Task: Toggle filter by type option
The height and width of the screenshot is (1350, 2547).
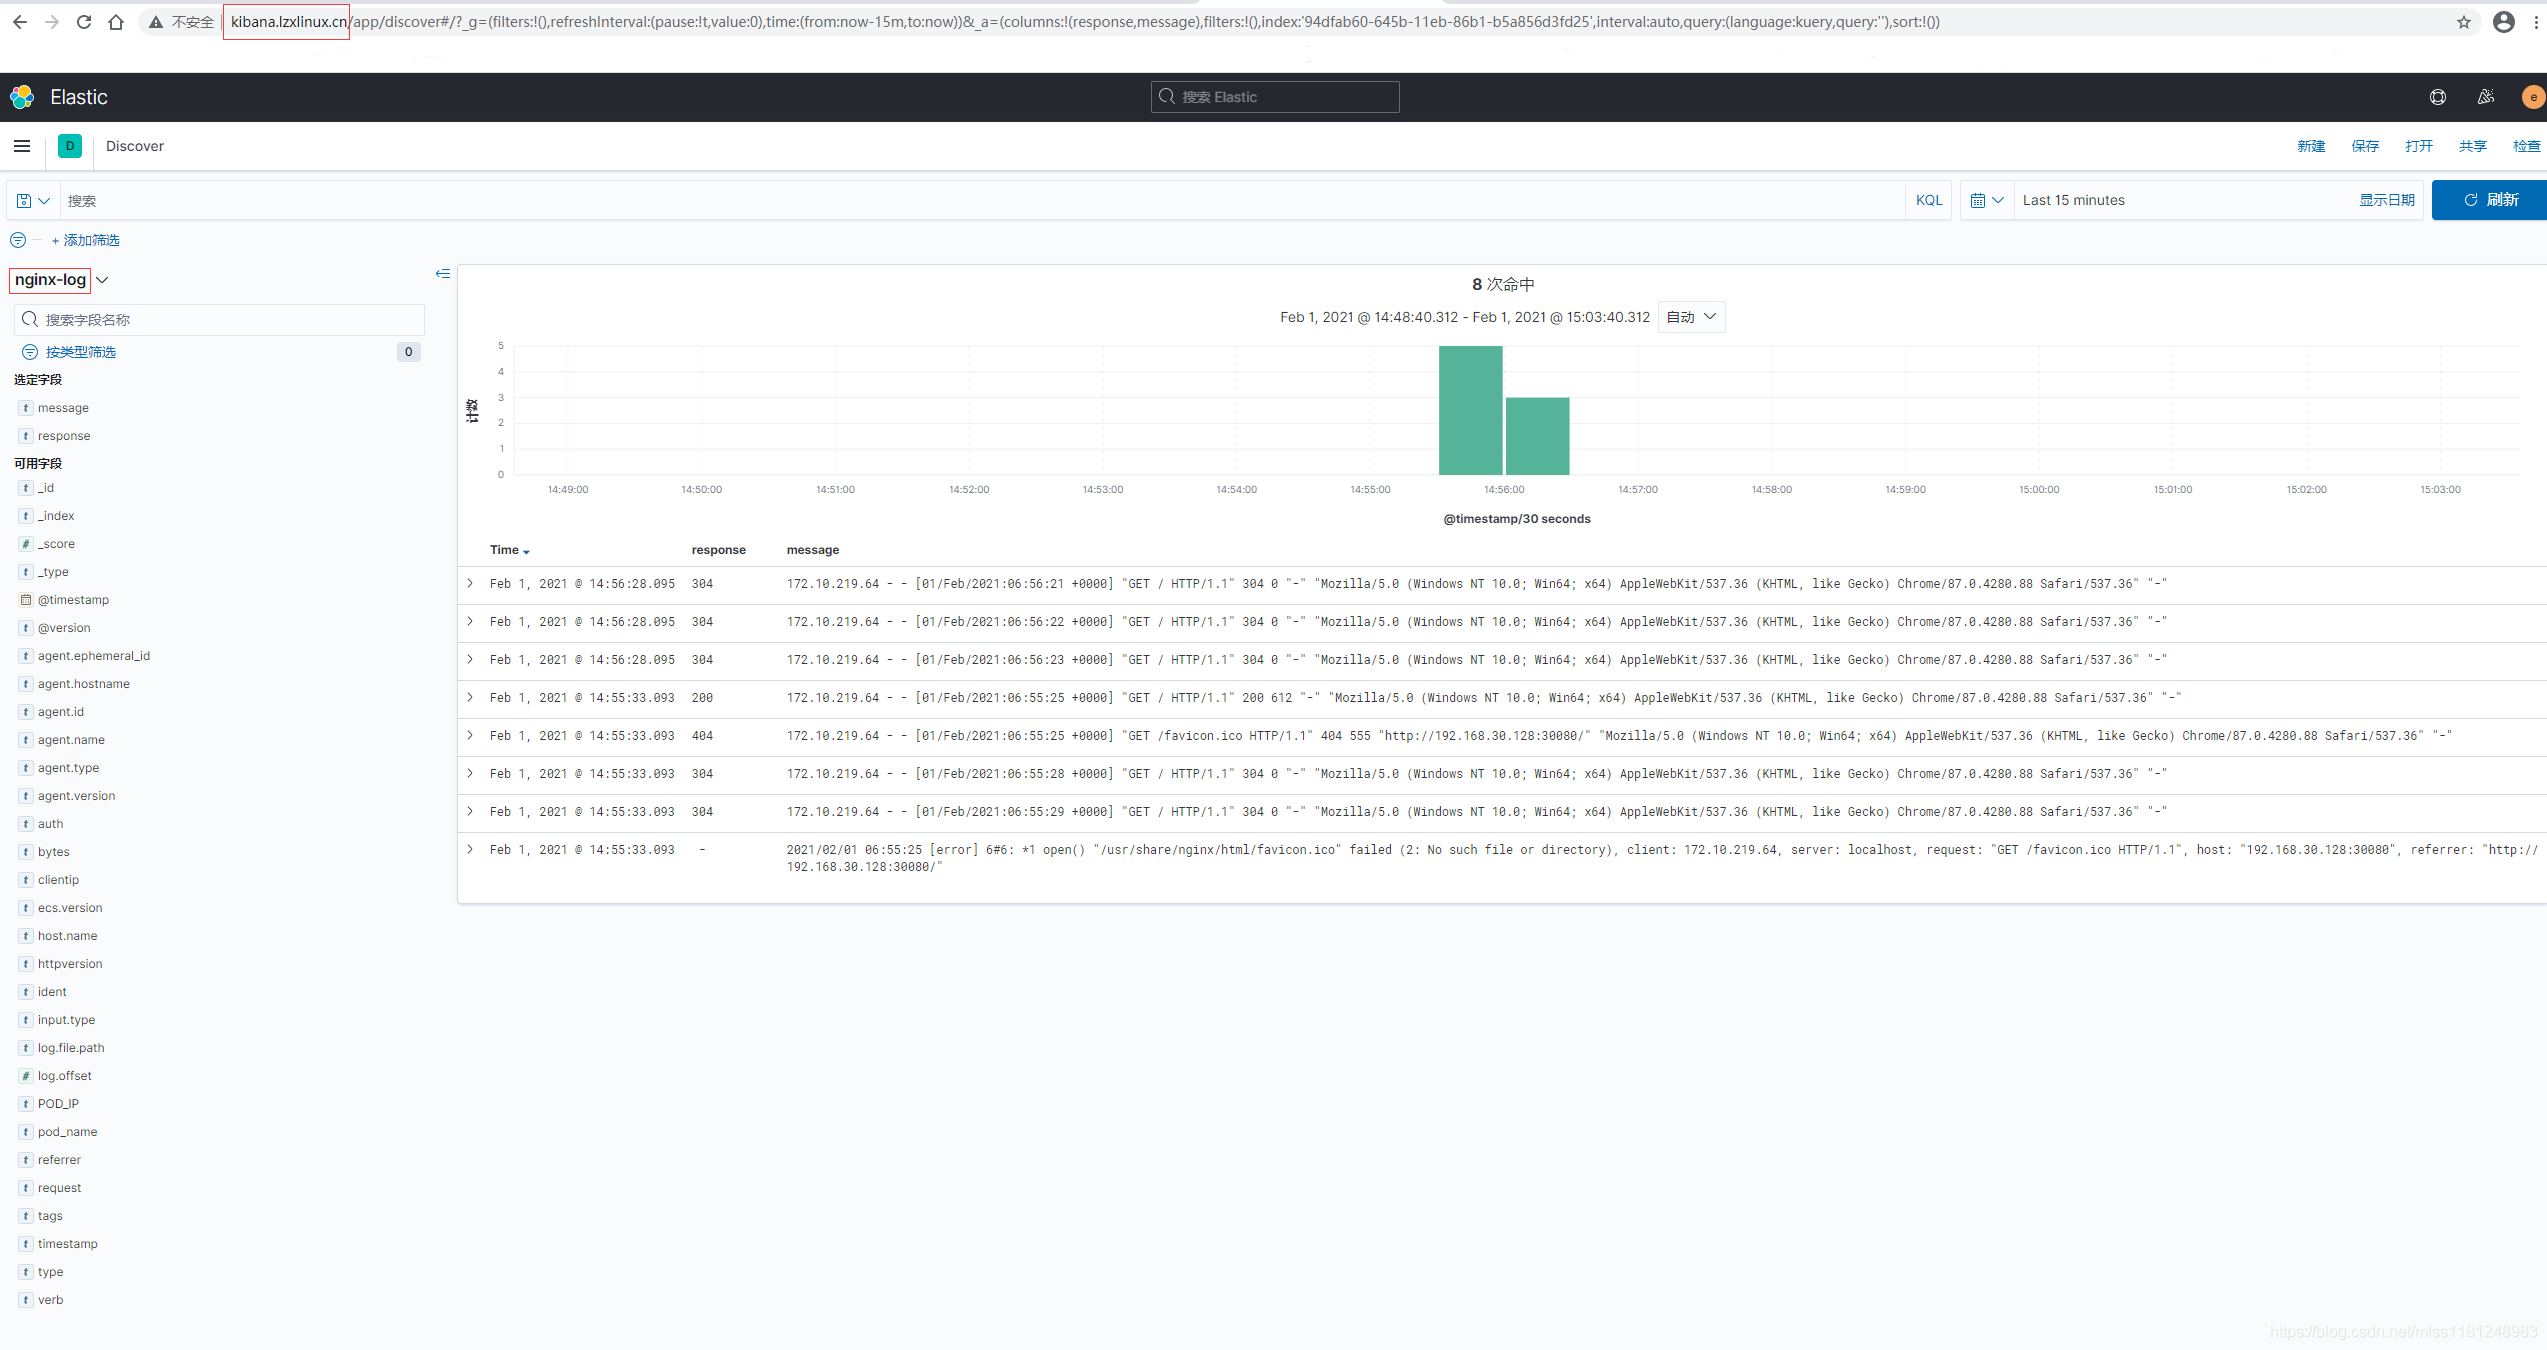Action: (80, 352)
